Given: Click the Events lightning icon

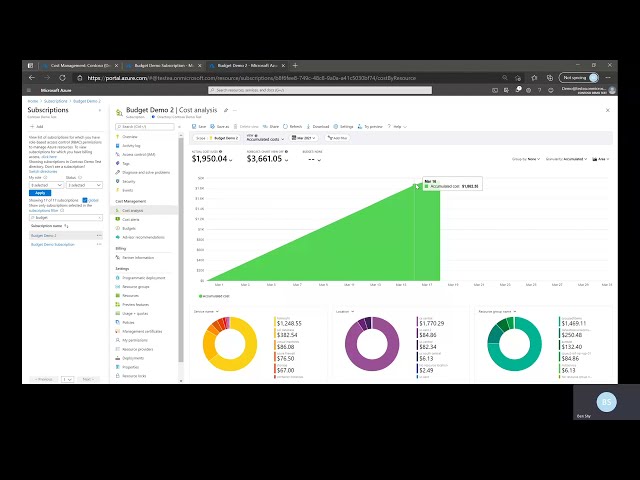Looking at the screenshot, I should tap(118, 190).
